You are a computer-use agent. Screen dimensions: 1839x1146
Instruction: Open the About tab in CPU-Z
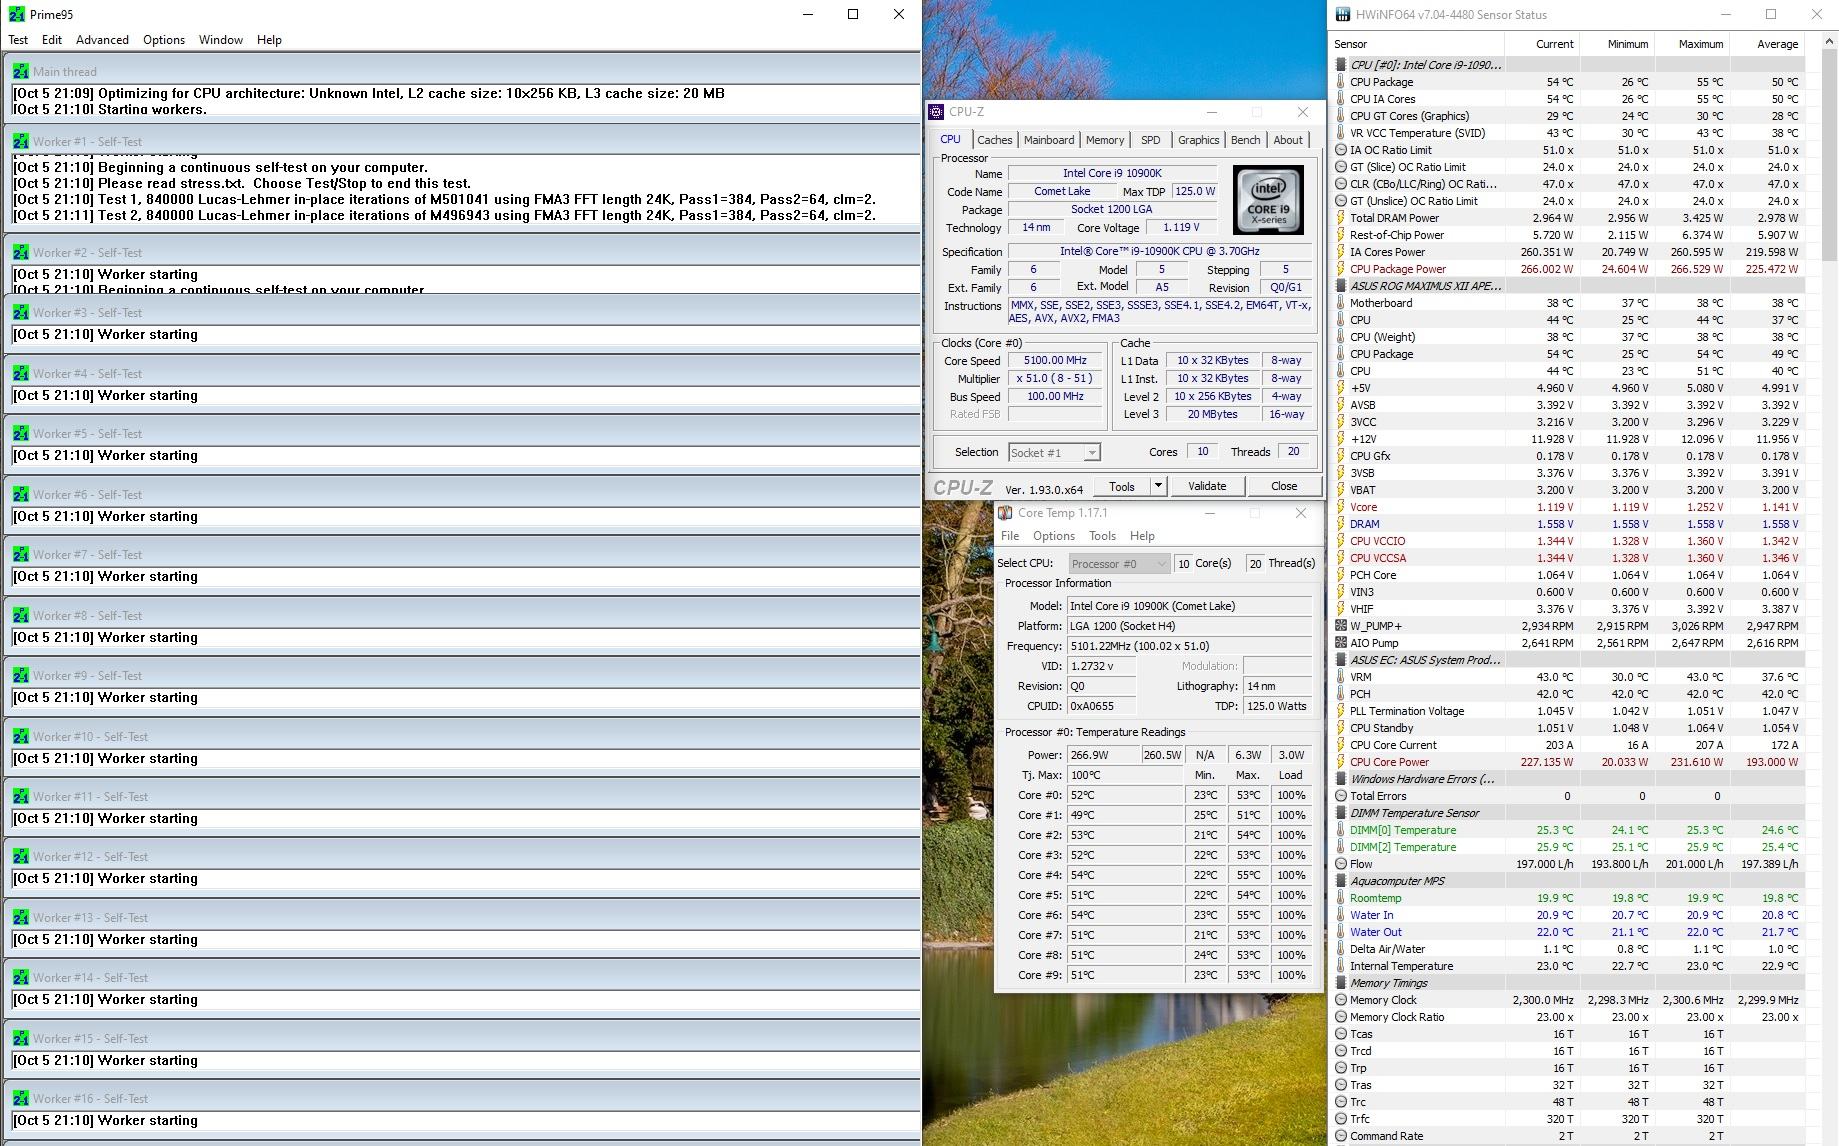(x=1288, y=140)
